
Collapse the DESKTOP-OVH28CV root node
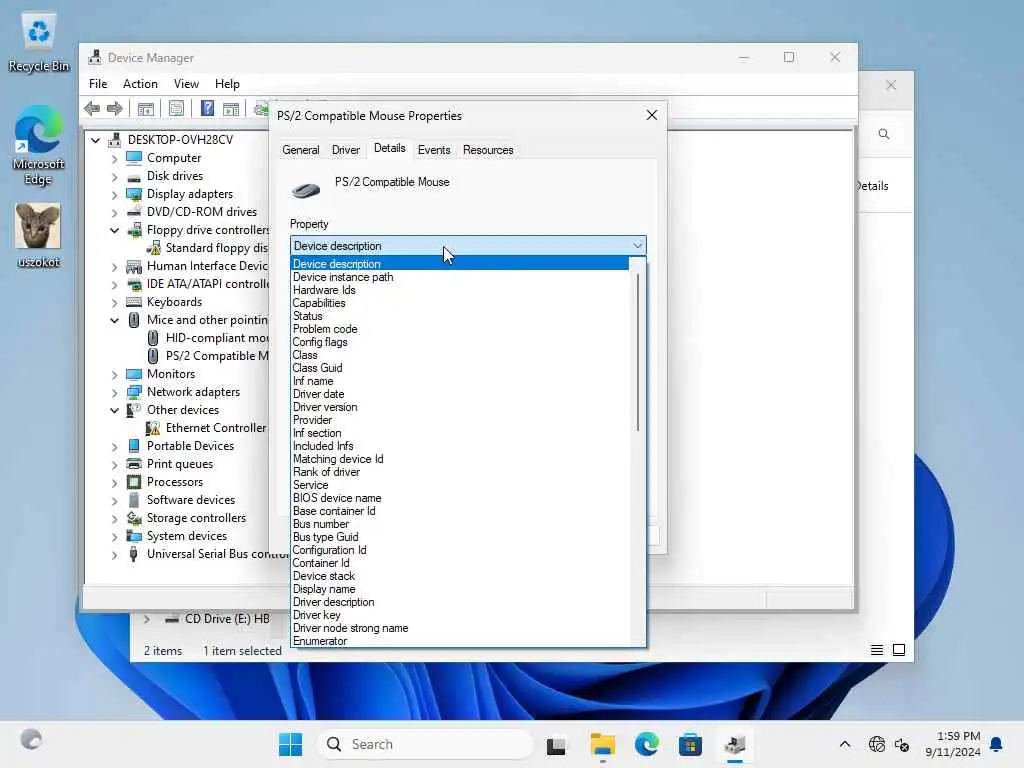(x=95, y=140)
